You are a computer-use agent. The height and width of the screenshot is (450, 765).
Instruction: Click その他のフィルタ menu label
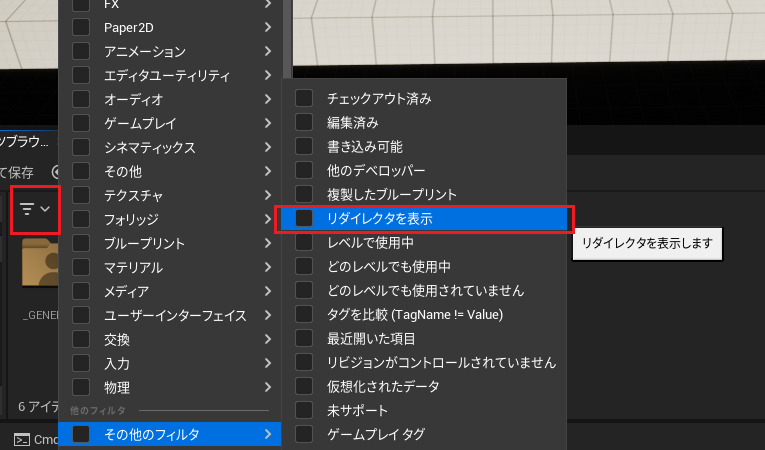[x=152, y=434]
